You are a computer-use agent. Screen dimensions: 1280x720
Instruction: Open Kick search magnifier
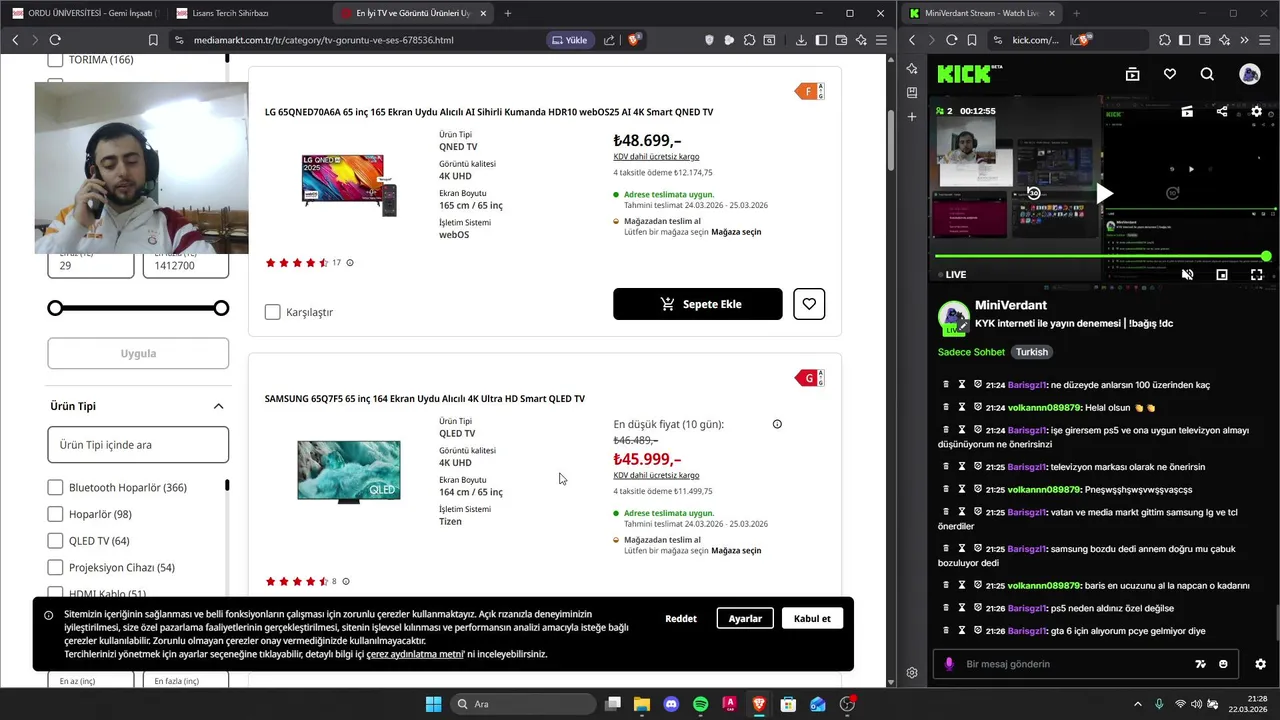click(1207, 74)
